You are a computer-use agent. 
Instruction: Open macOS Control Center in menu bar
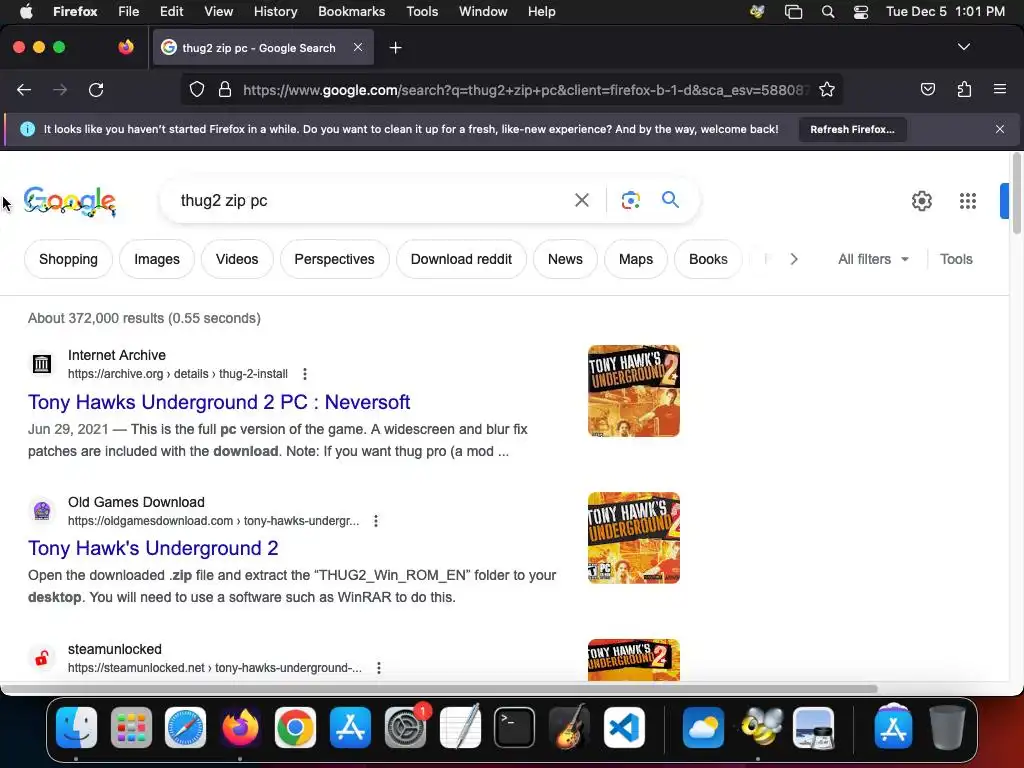[x=861, y=12]
